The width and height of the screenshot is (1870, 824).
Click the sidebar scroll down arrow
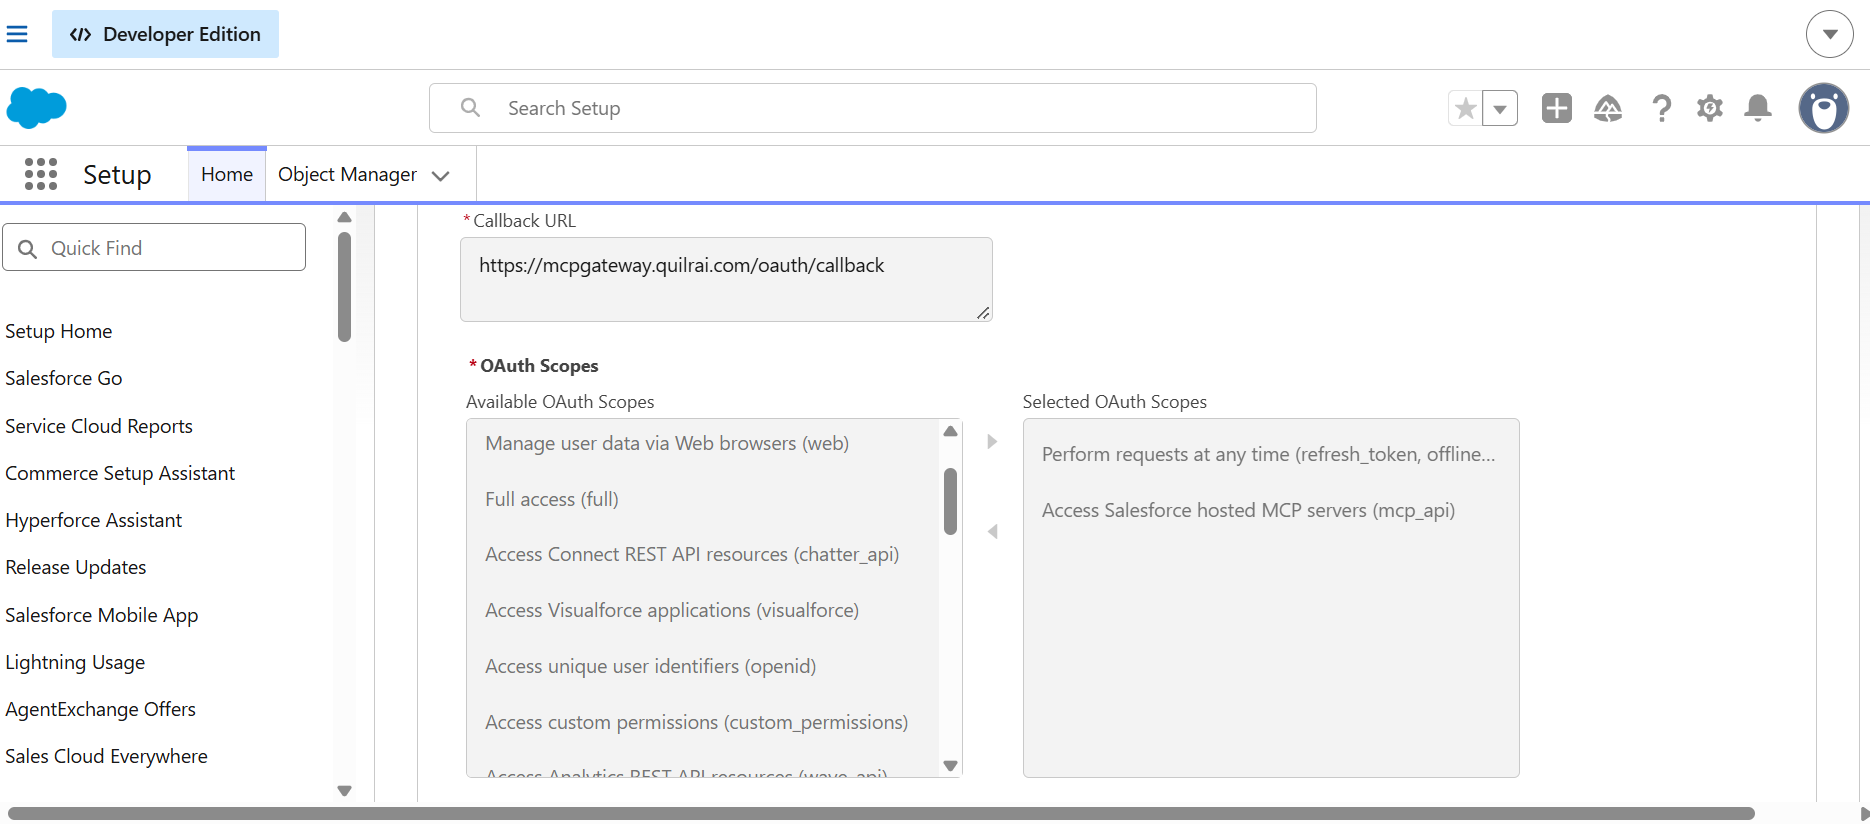tap(344, 790)
